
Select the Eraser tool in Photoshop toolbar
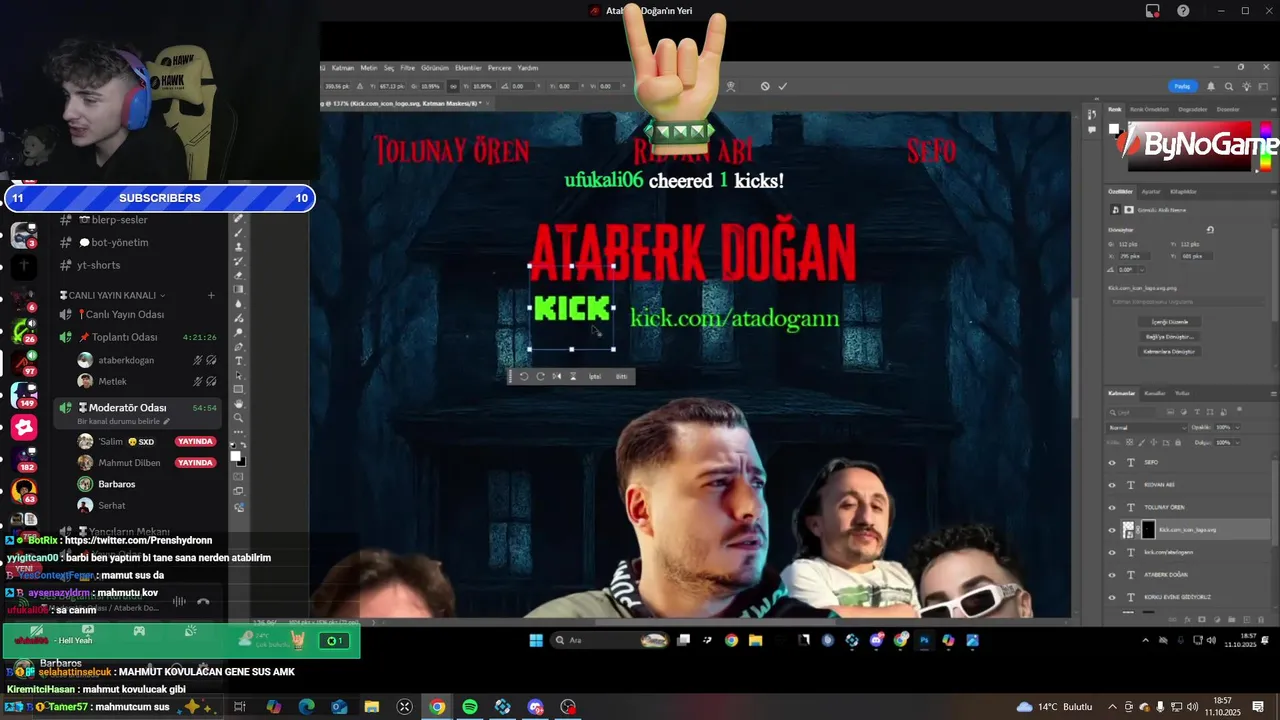pos(238,275)
